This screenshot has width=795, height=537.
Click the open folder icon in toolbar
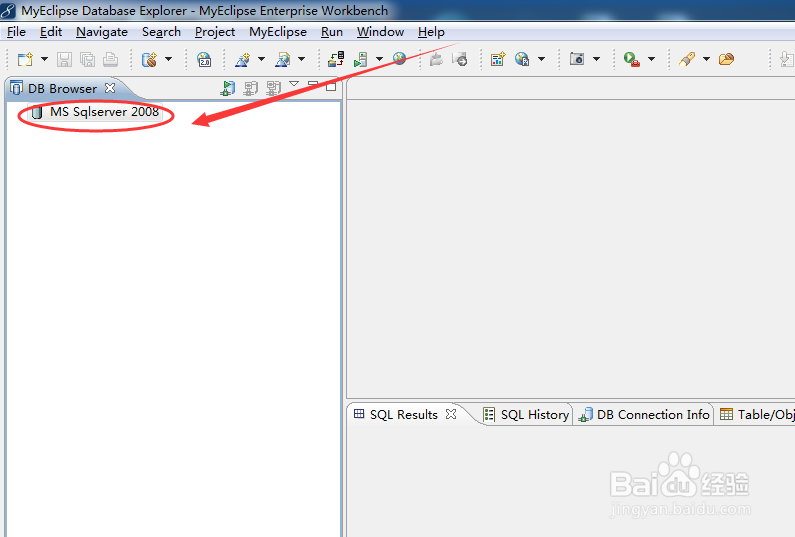coord(727,59)
